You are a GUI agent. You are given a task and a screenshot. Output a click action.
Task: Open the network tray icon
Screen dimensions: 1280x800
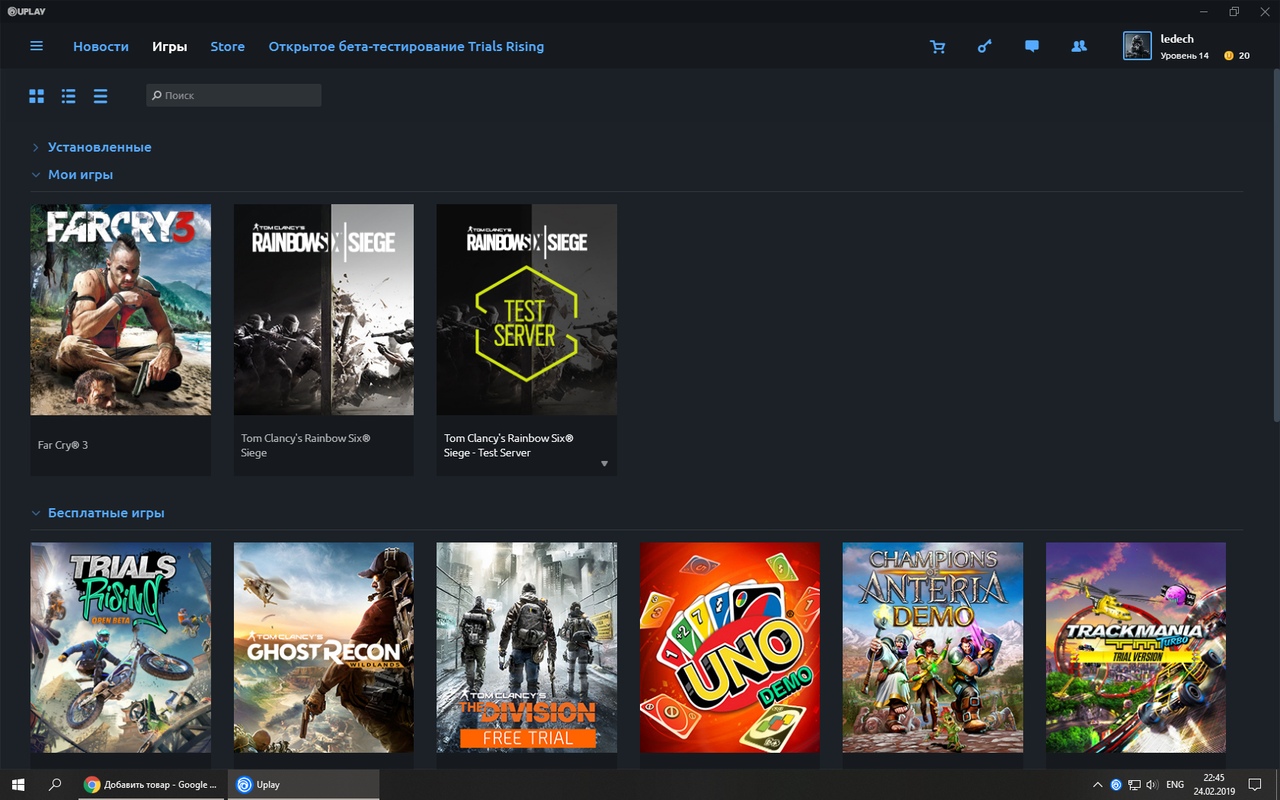pyautogui.click(x=1135, y=785)
